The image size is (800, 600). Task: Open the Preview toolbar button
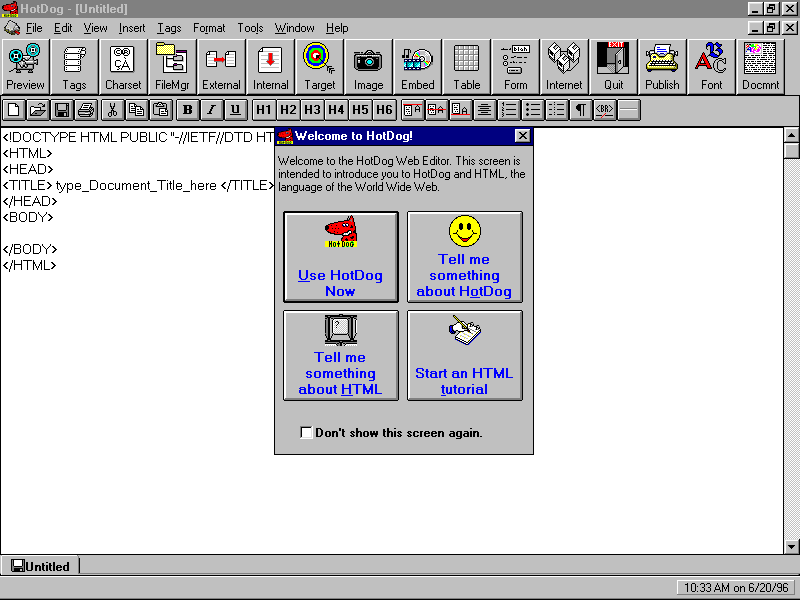(x=26, y=67)
